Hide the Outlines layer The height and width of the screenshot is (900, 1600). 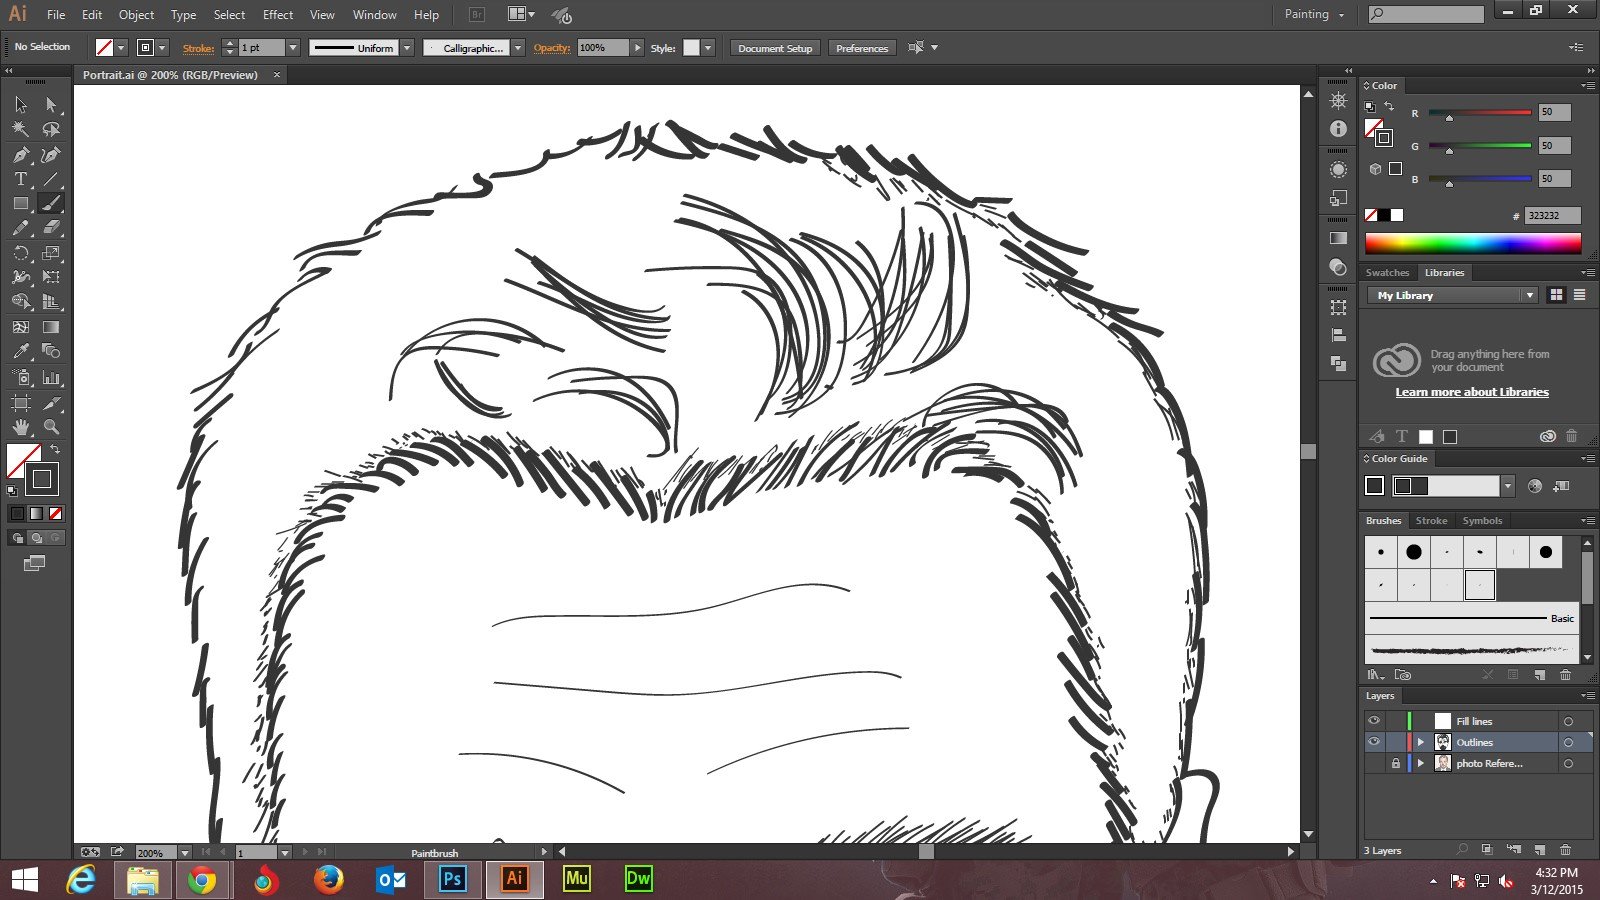coord(1374,742)
